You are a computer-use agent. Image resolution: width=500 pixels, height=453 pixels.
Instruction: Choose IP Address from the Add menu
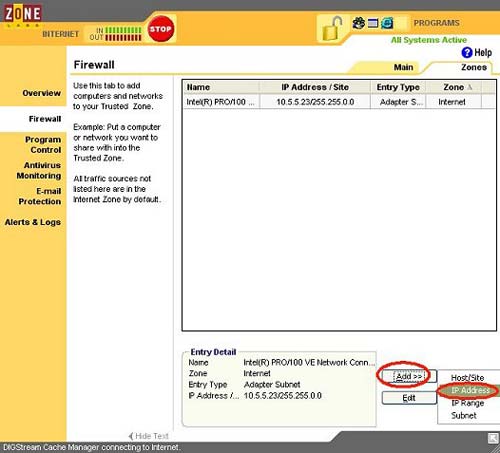470,390
